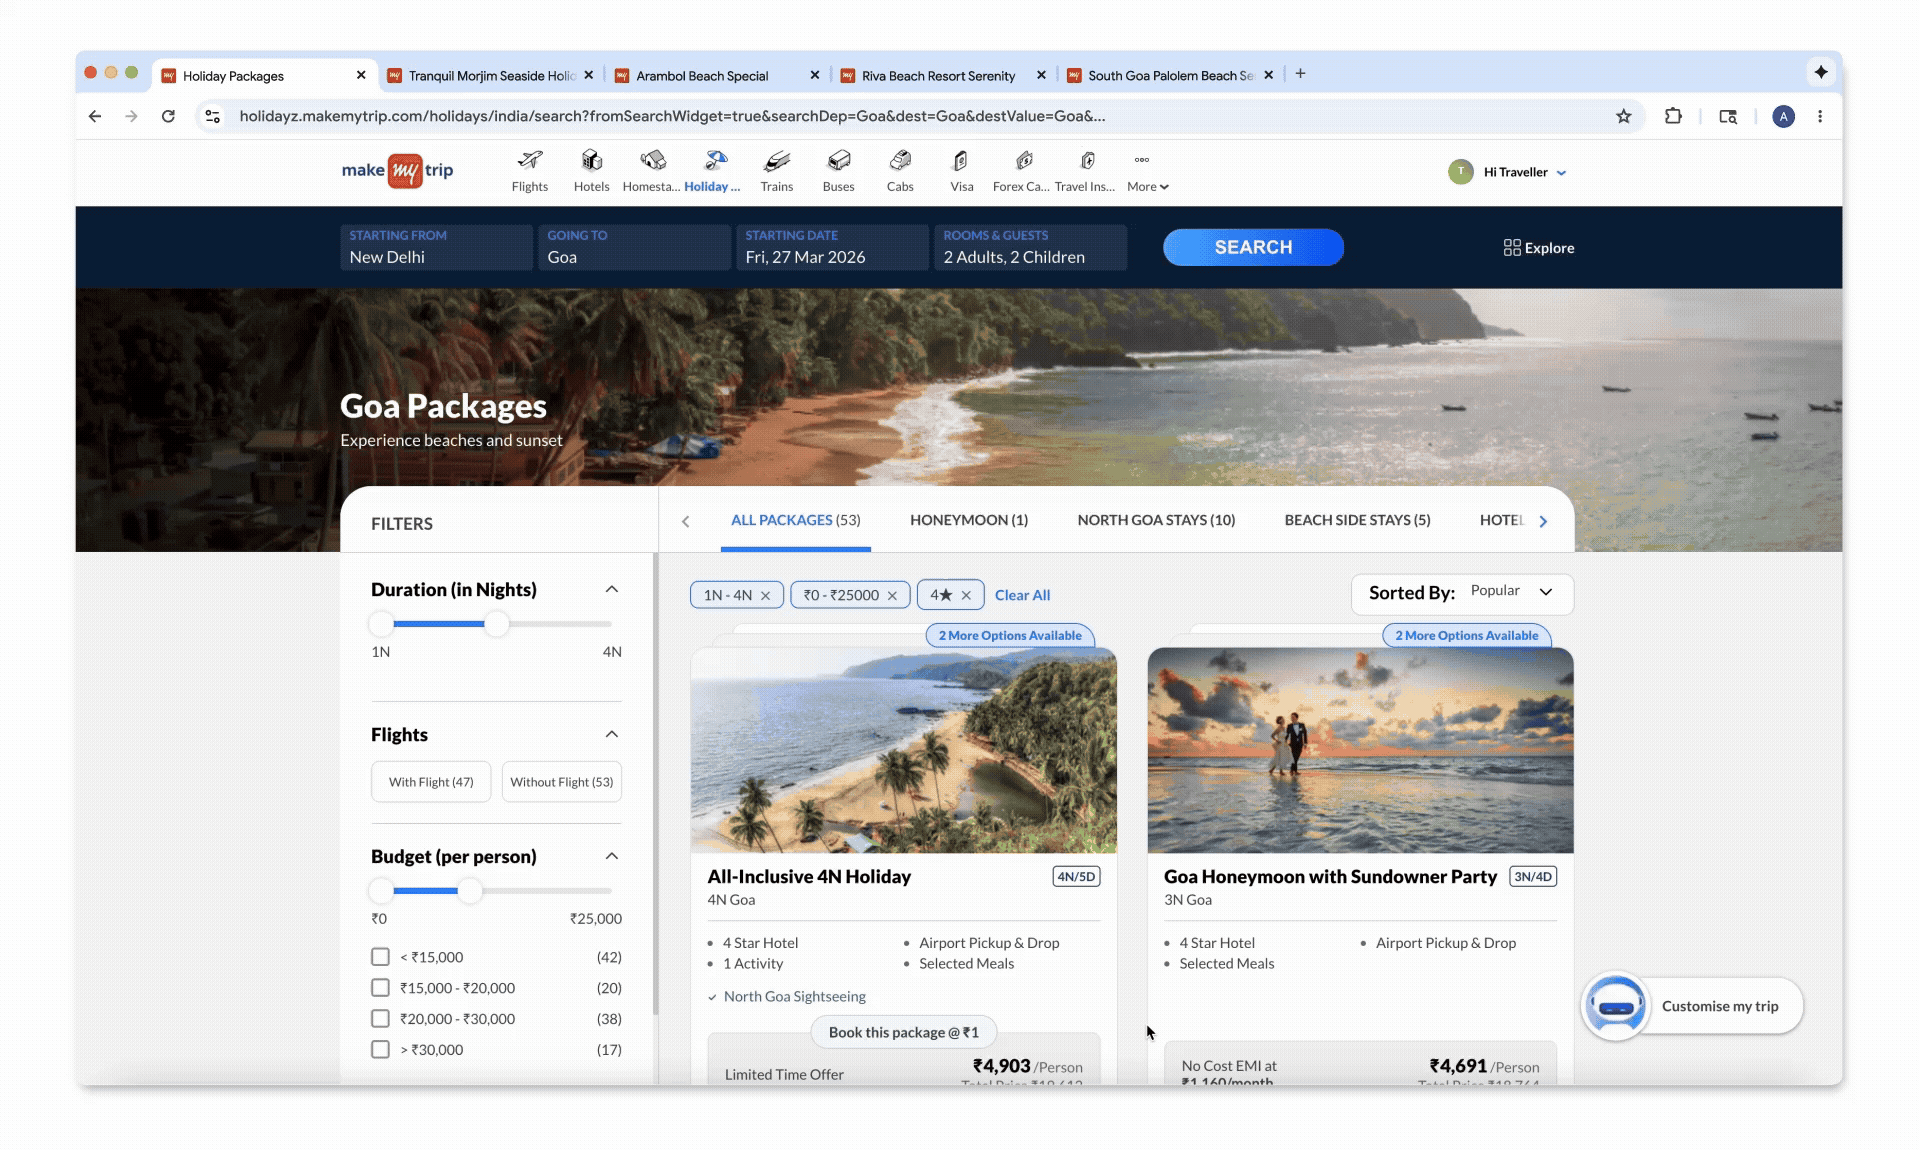Click Duration slider right handle at 4N

[x=497, y=624]
